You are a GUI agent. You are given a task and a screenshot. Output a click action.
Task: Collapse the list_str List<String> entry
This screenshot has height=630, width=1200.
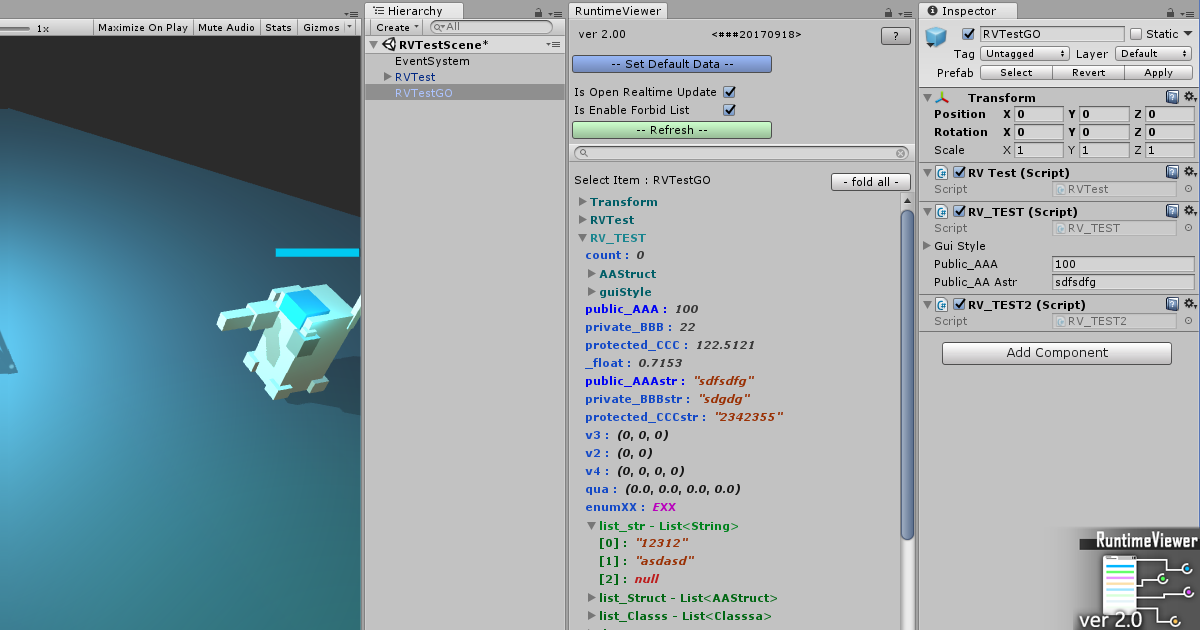coord(590,525)
